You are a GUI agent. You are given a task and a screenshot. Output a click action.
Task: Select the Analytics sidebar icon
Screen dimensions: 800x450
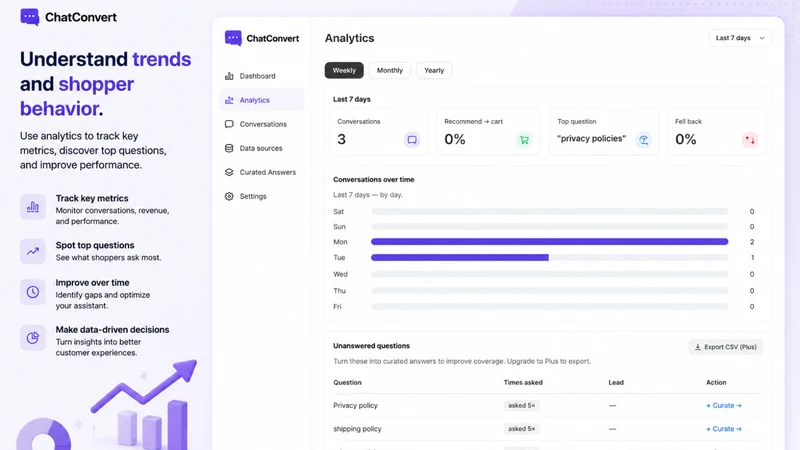coord(229,100)
